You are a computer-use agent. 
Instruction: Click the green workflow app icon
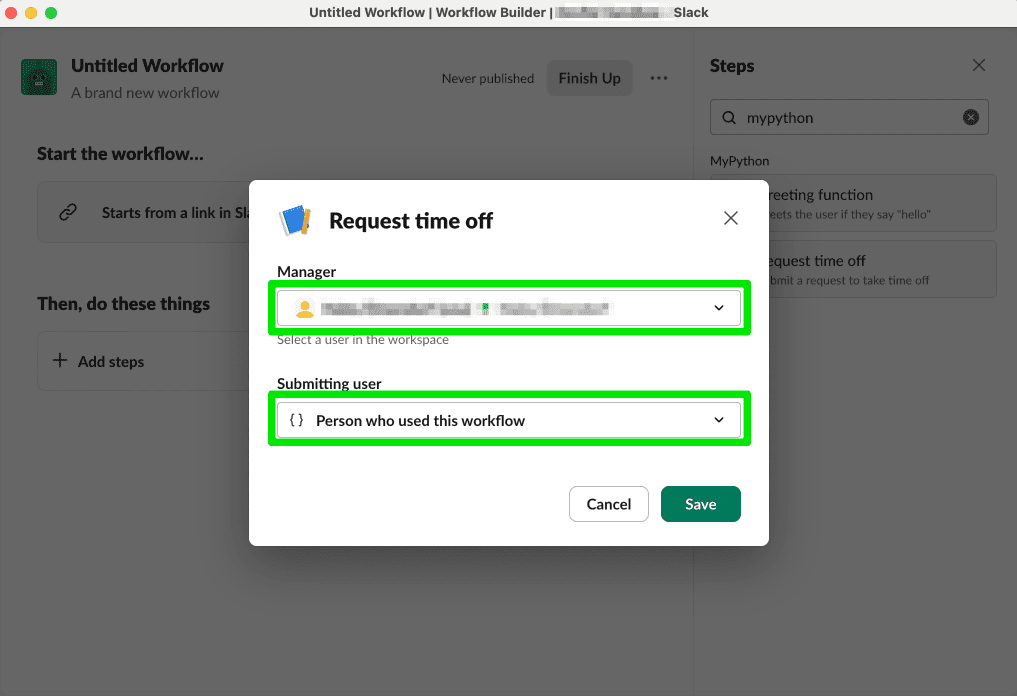[x=39, y=77]
